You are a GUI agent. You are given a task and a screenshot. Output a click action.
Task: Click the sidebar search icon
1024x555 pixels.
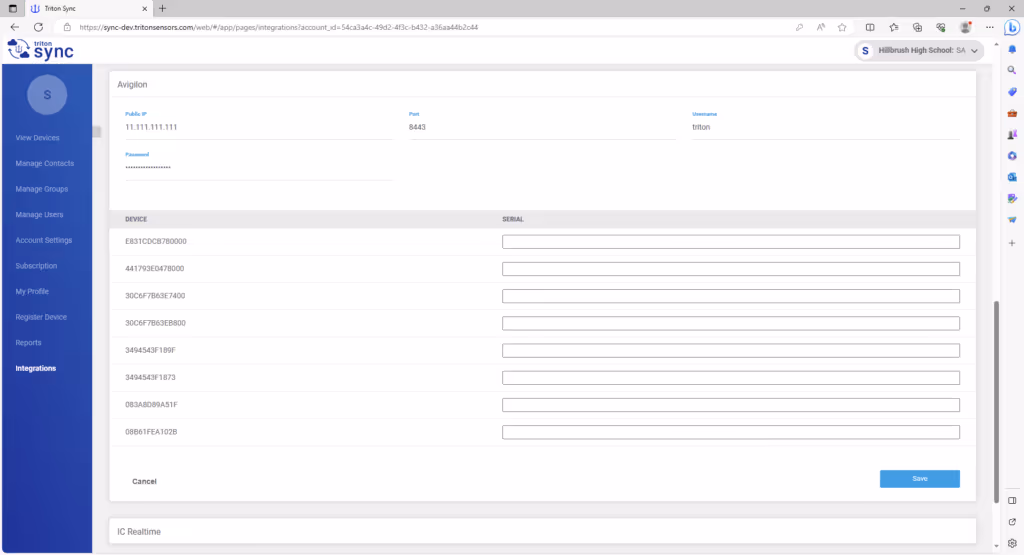pyautogui.click(x=1012, y=70)
